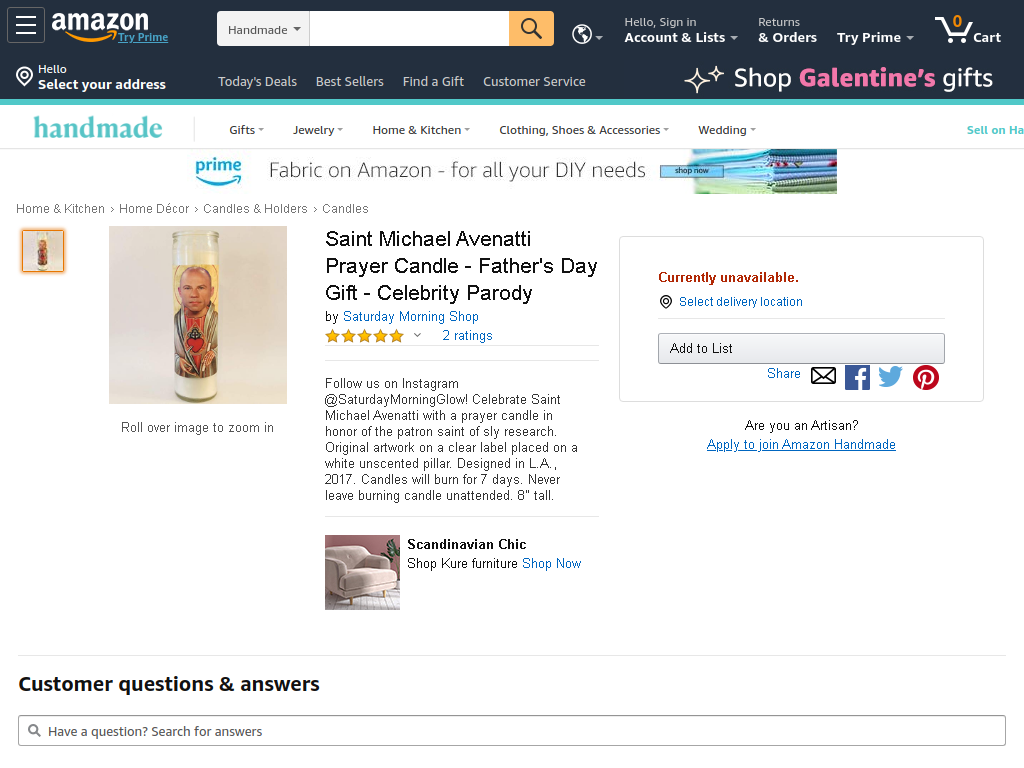Share on Facebook icon

pos(857,377)
